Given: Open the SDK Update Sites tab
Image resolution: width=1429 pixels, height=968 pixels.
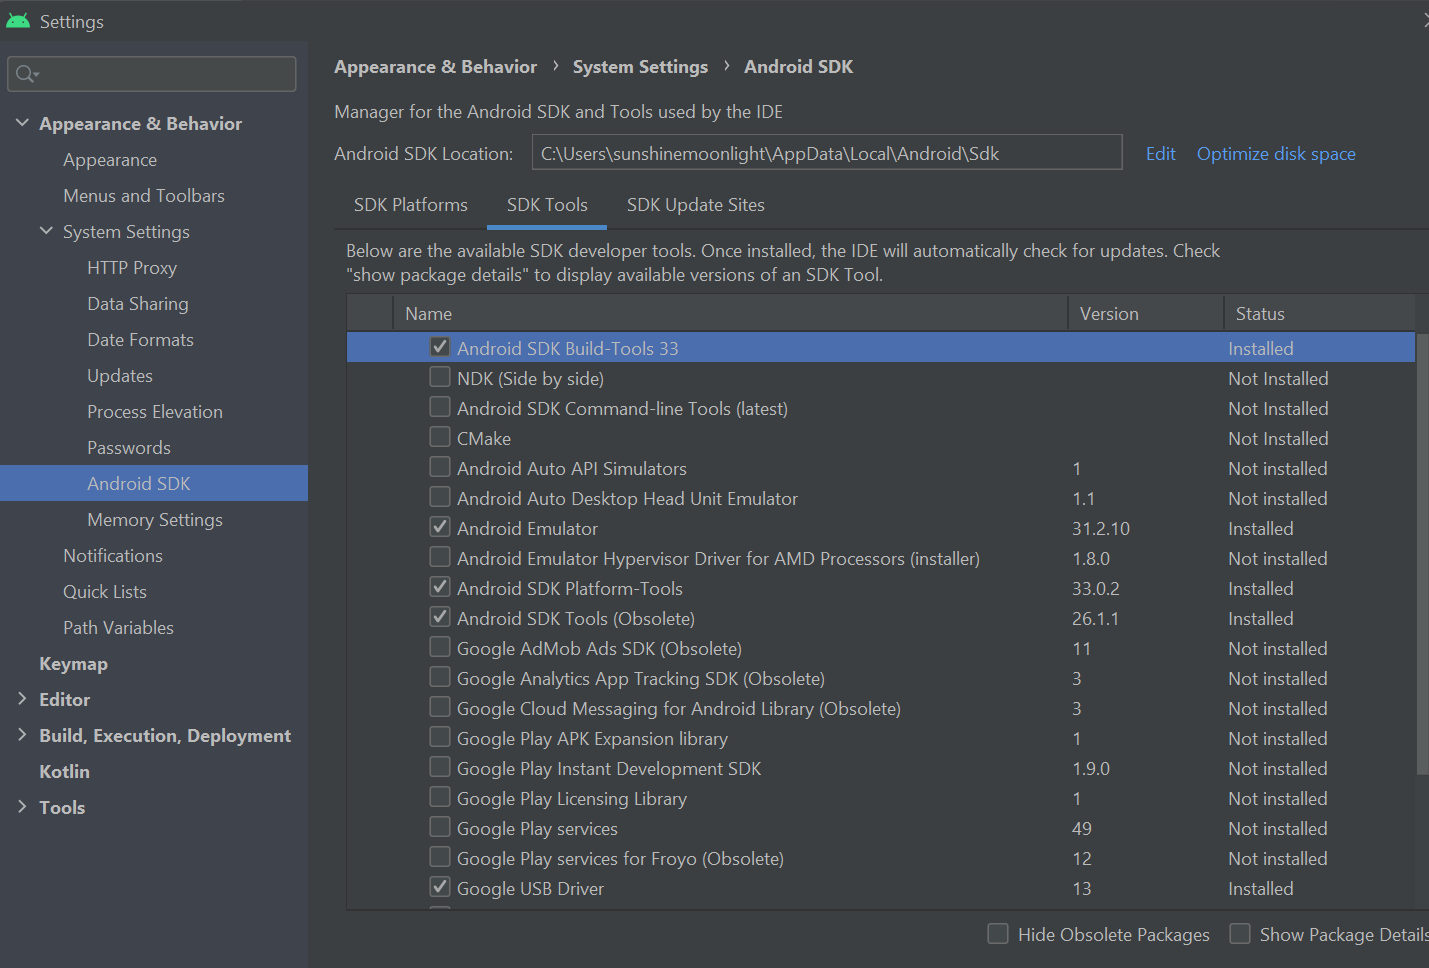Looking at the screenshot, I should point(695,205).
